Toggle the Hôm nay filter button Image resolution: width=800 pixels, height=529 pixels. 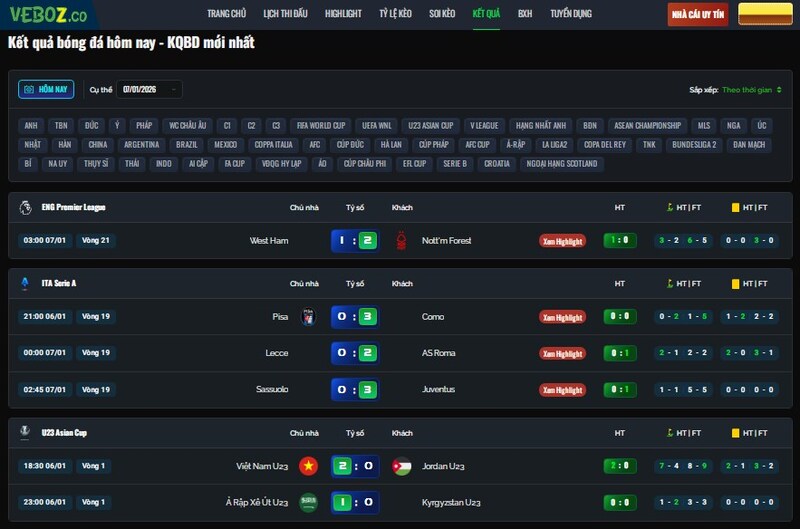tap(46, 89)
